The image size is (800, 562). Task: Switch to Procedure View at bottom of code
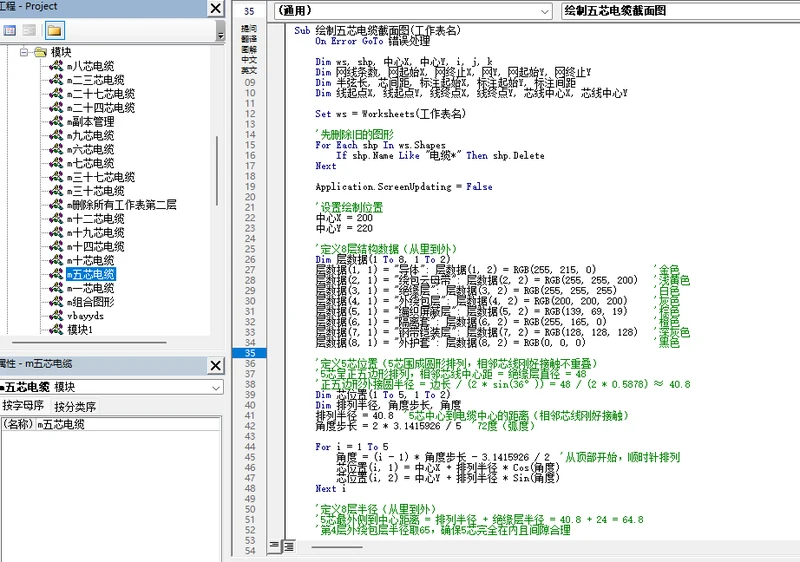click(274, 546)
